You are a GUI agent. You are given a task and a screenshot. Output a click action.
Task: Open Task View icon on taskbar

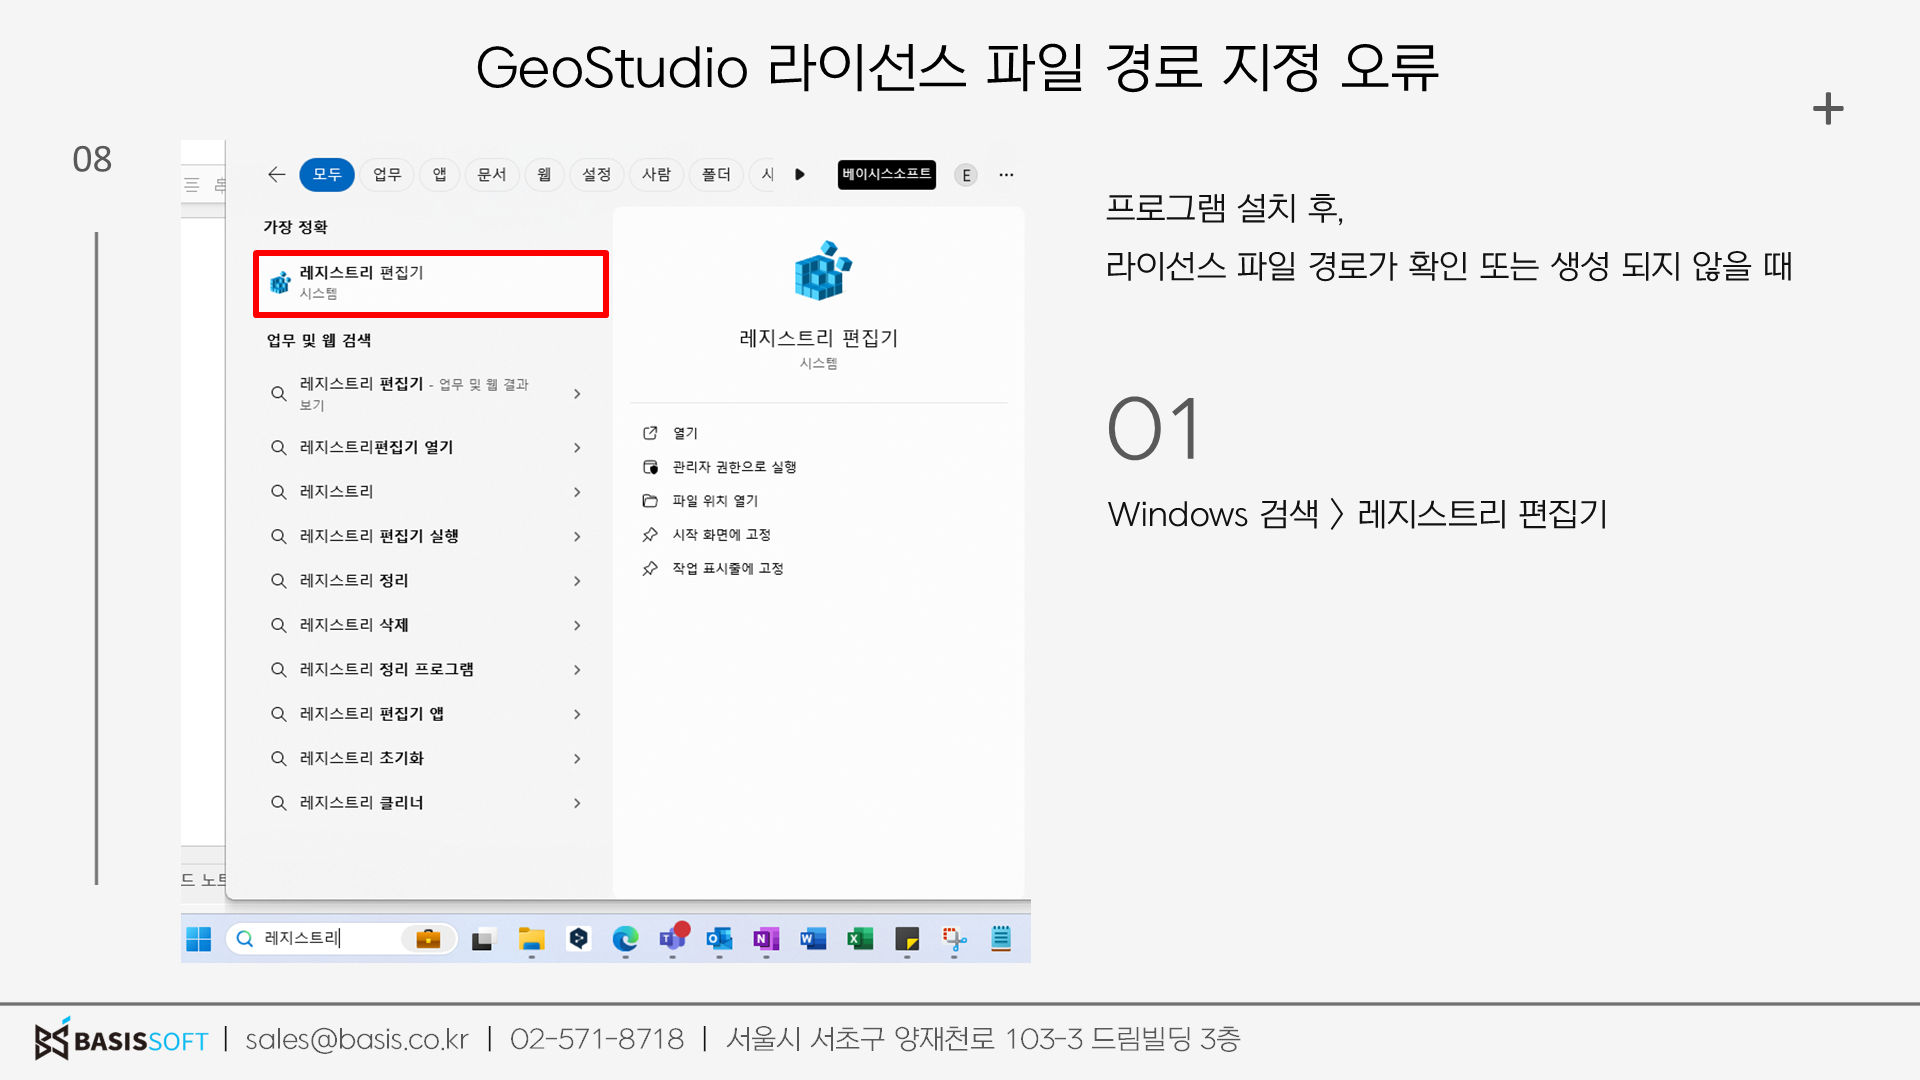click(x=483, y=939)
